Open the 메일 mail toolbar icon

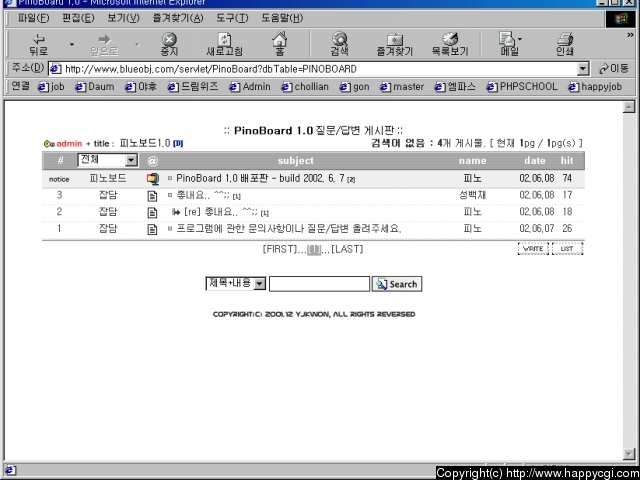pyautogui.click(x=509, y=45)
